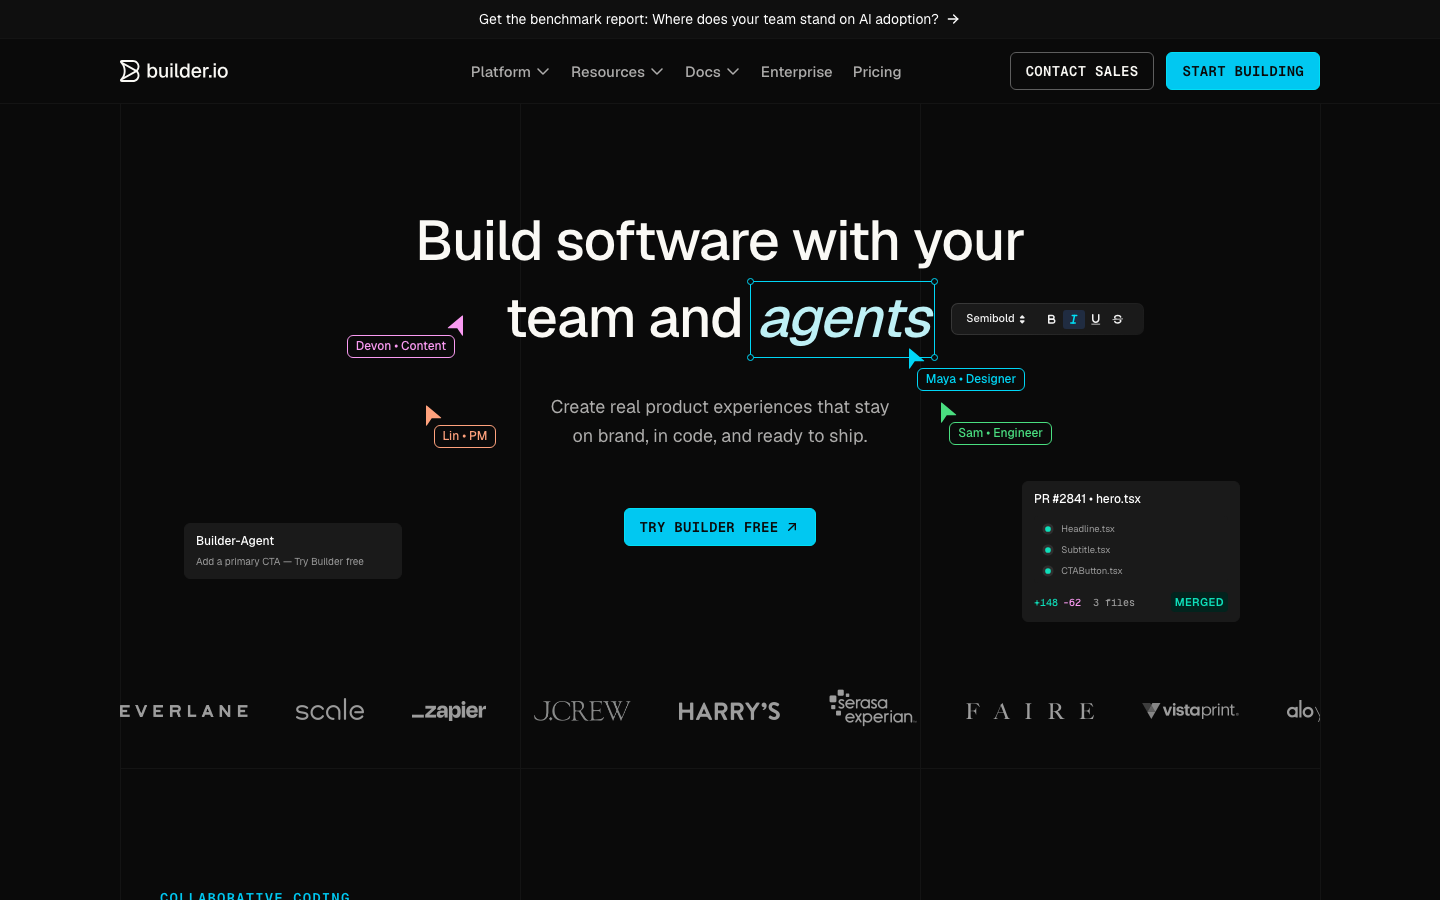Select Subtitle.tsx in the PR card

click(1086, 550)
